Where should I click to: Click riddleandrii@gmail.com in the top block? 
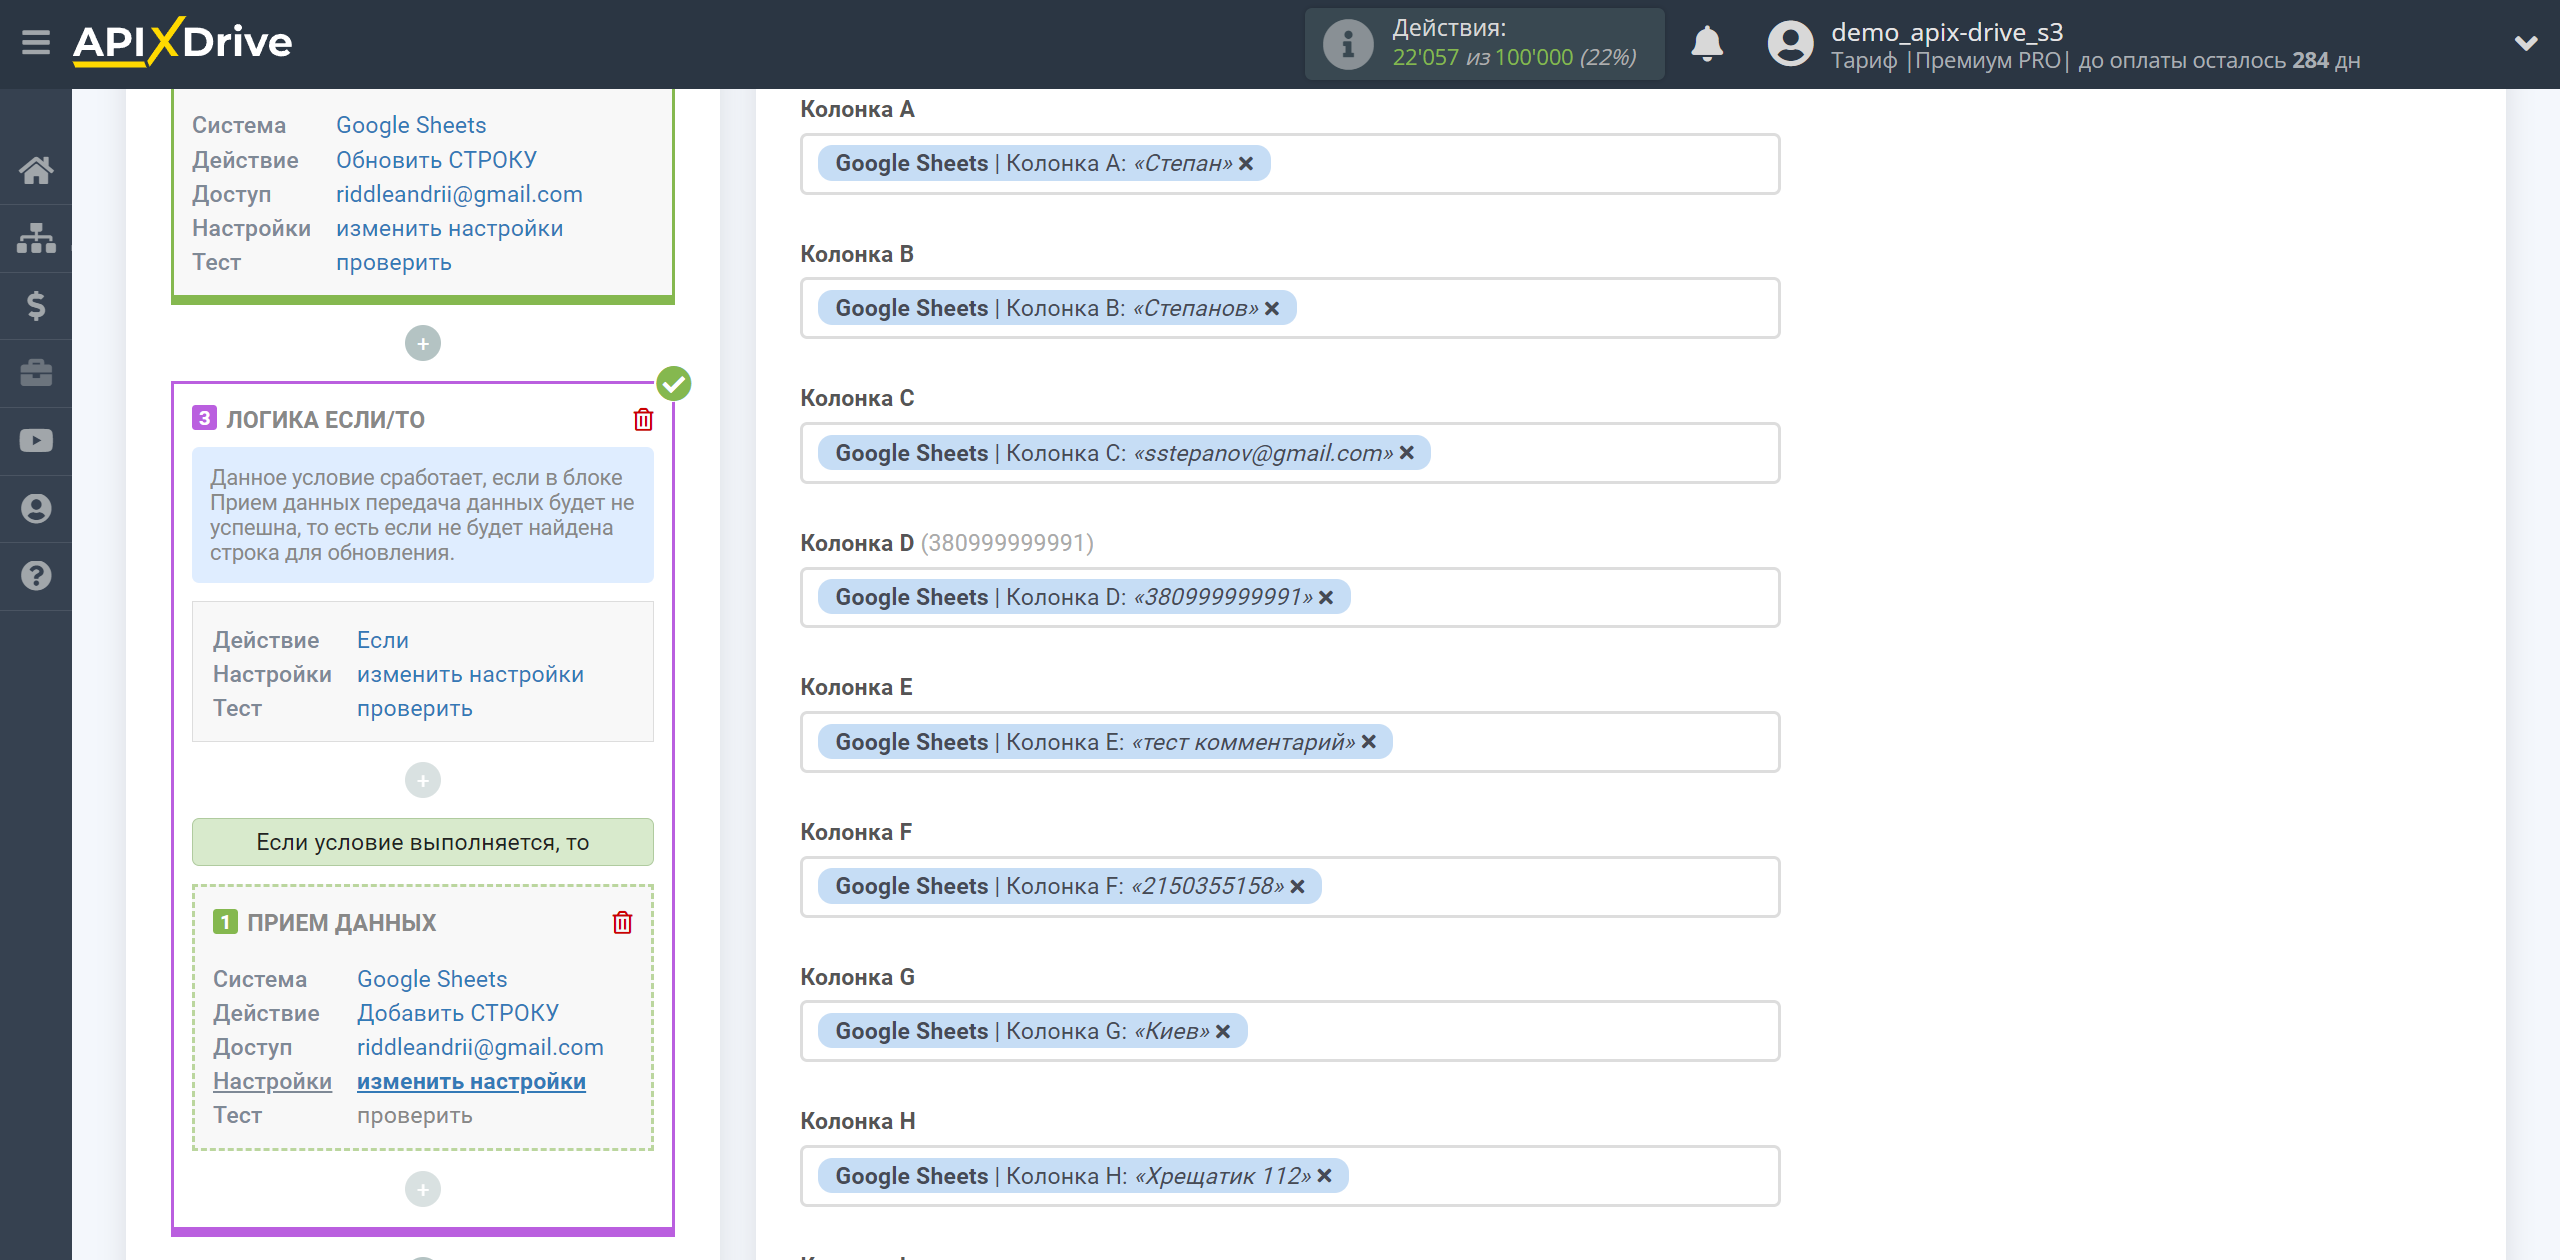point(459,194)
